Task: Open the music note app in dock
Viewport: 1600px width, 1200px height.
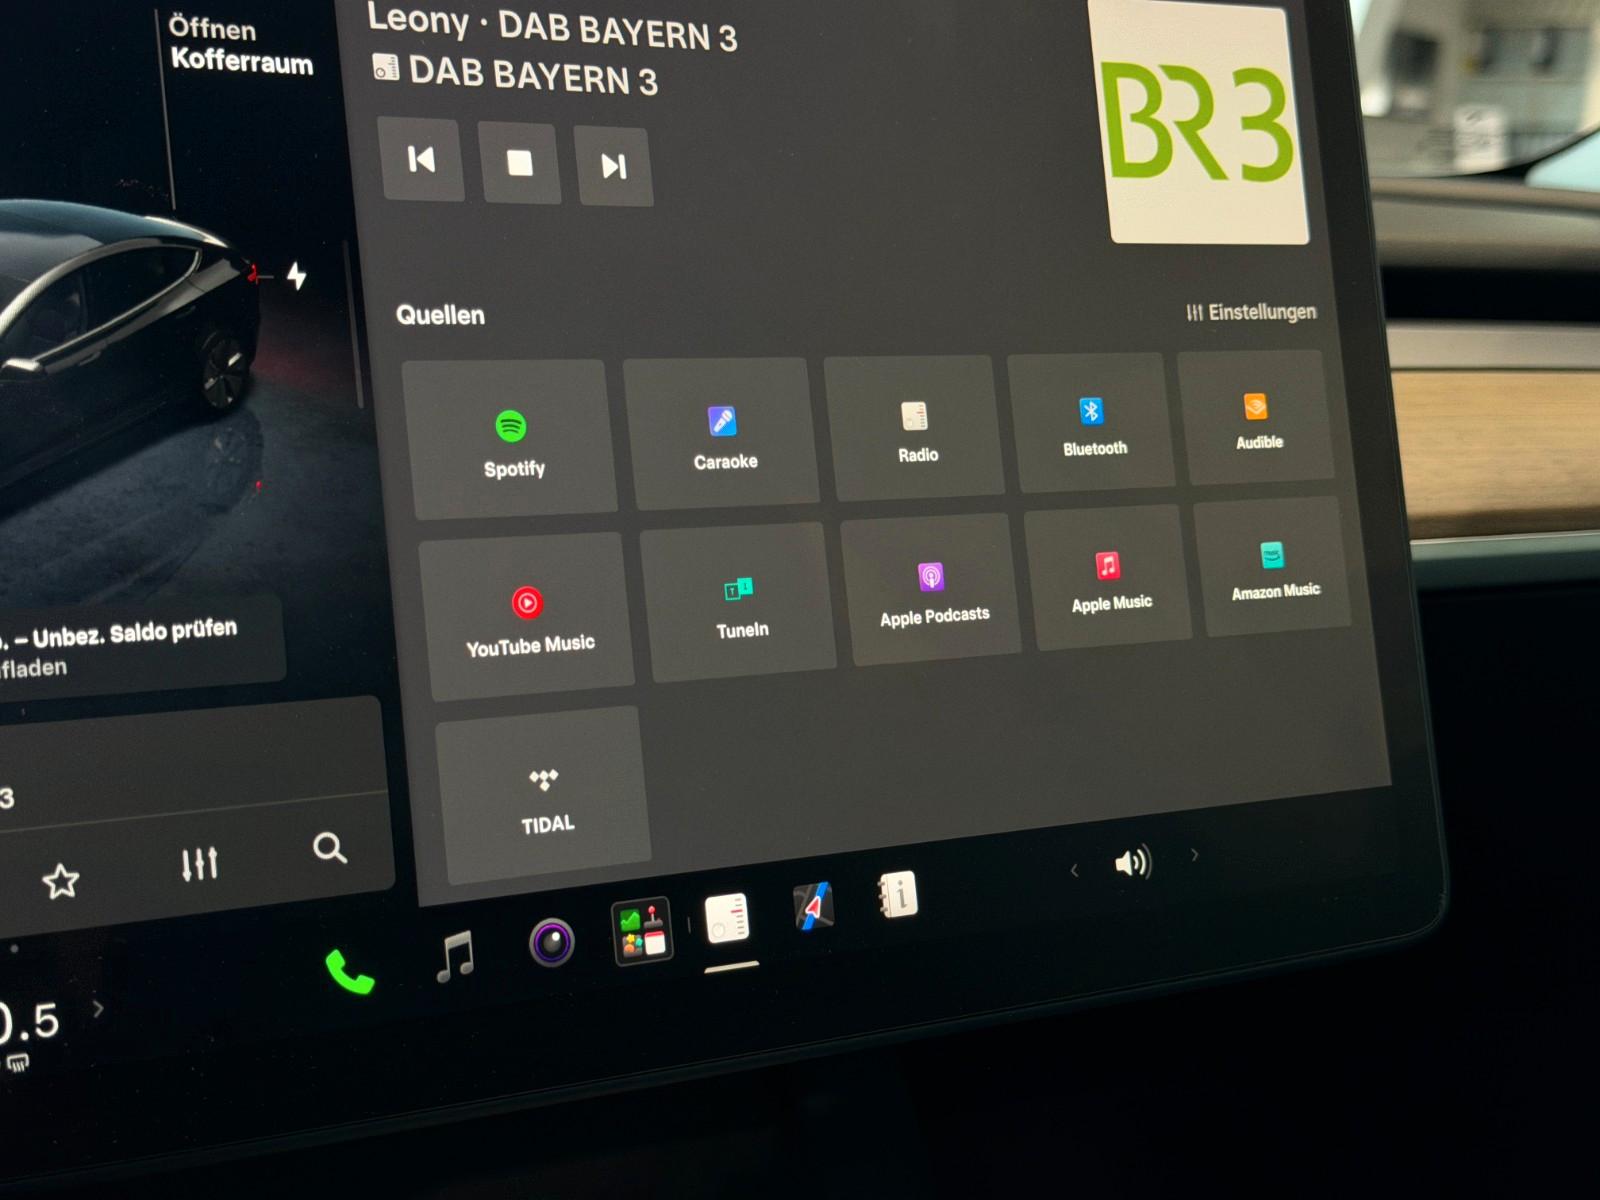Action: pyautogui.click(x=456, y=955)
